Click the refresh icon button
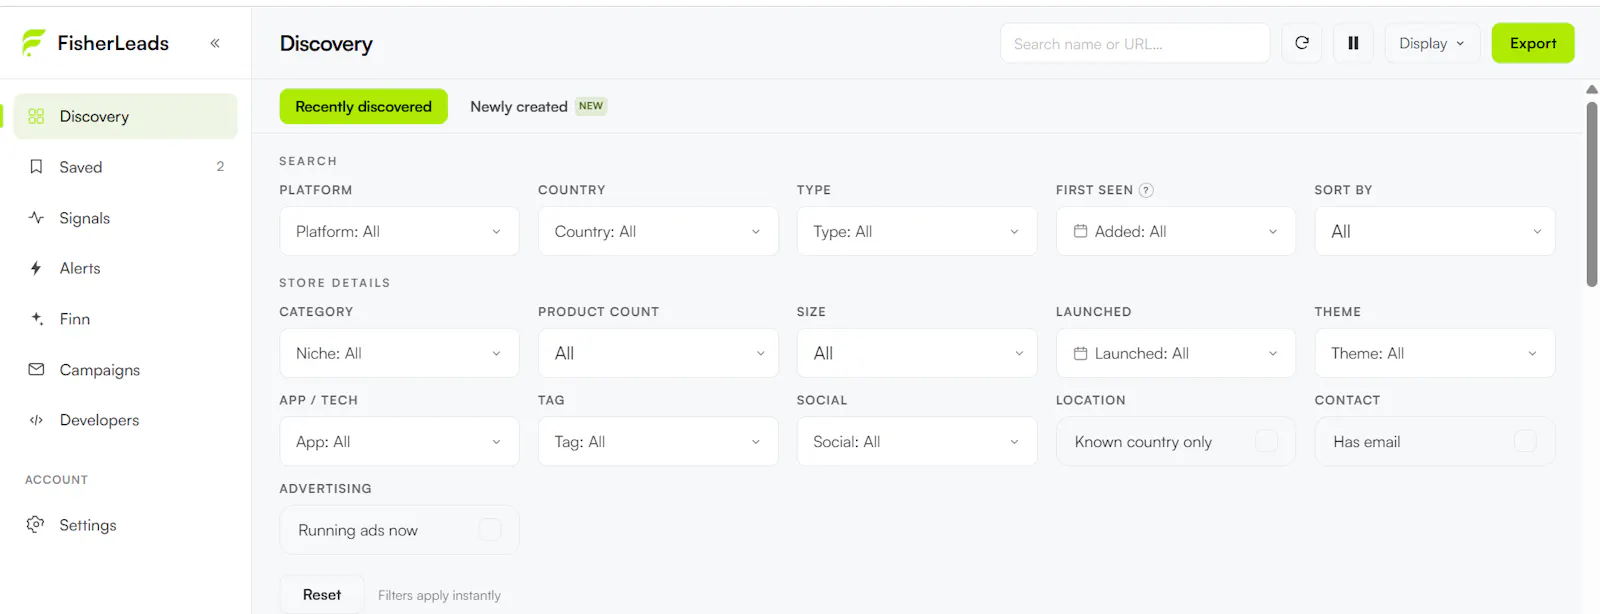This screenshot has width=1600, height=614. coord(1302,43)
